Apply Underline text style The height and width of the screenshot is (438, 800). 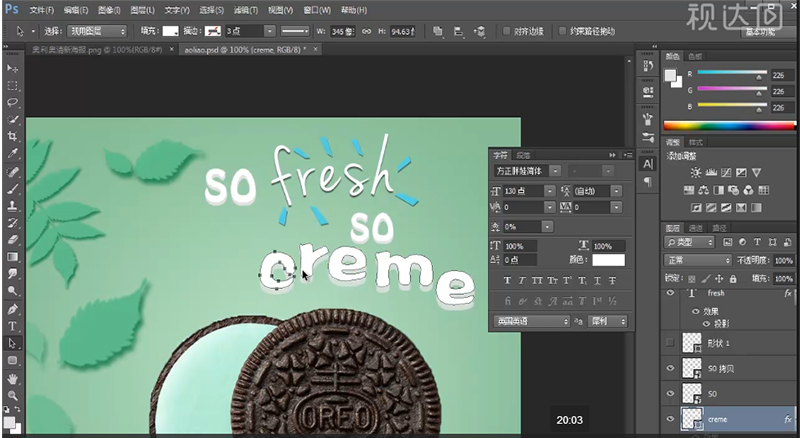pyautogui.click(x=597, y=280)
